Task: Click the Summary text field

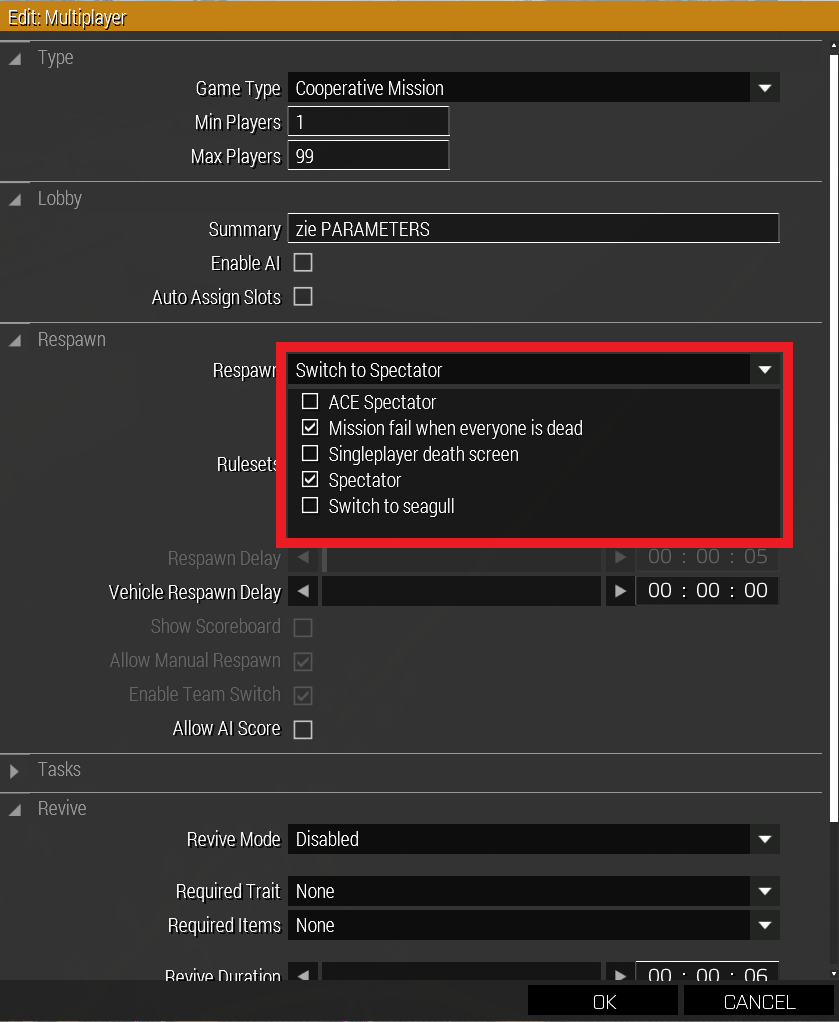Action: coord(533,229)
